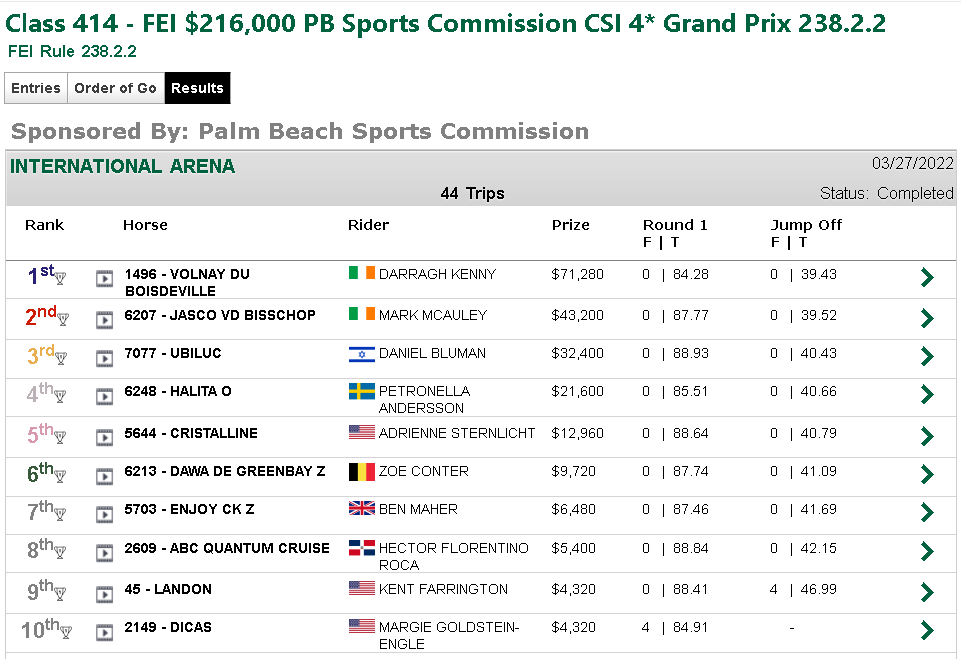
Task: Play video for Jasco VD Bisschop
Action: [104, 319]
